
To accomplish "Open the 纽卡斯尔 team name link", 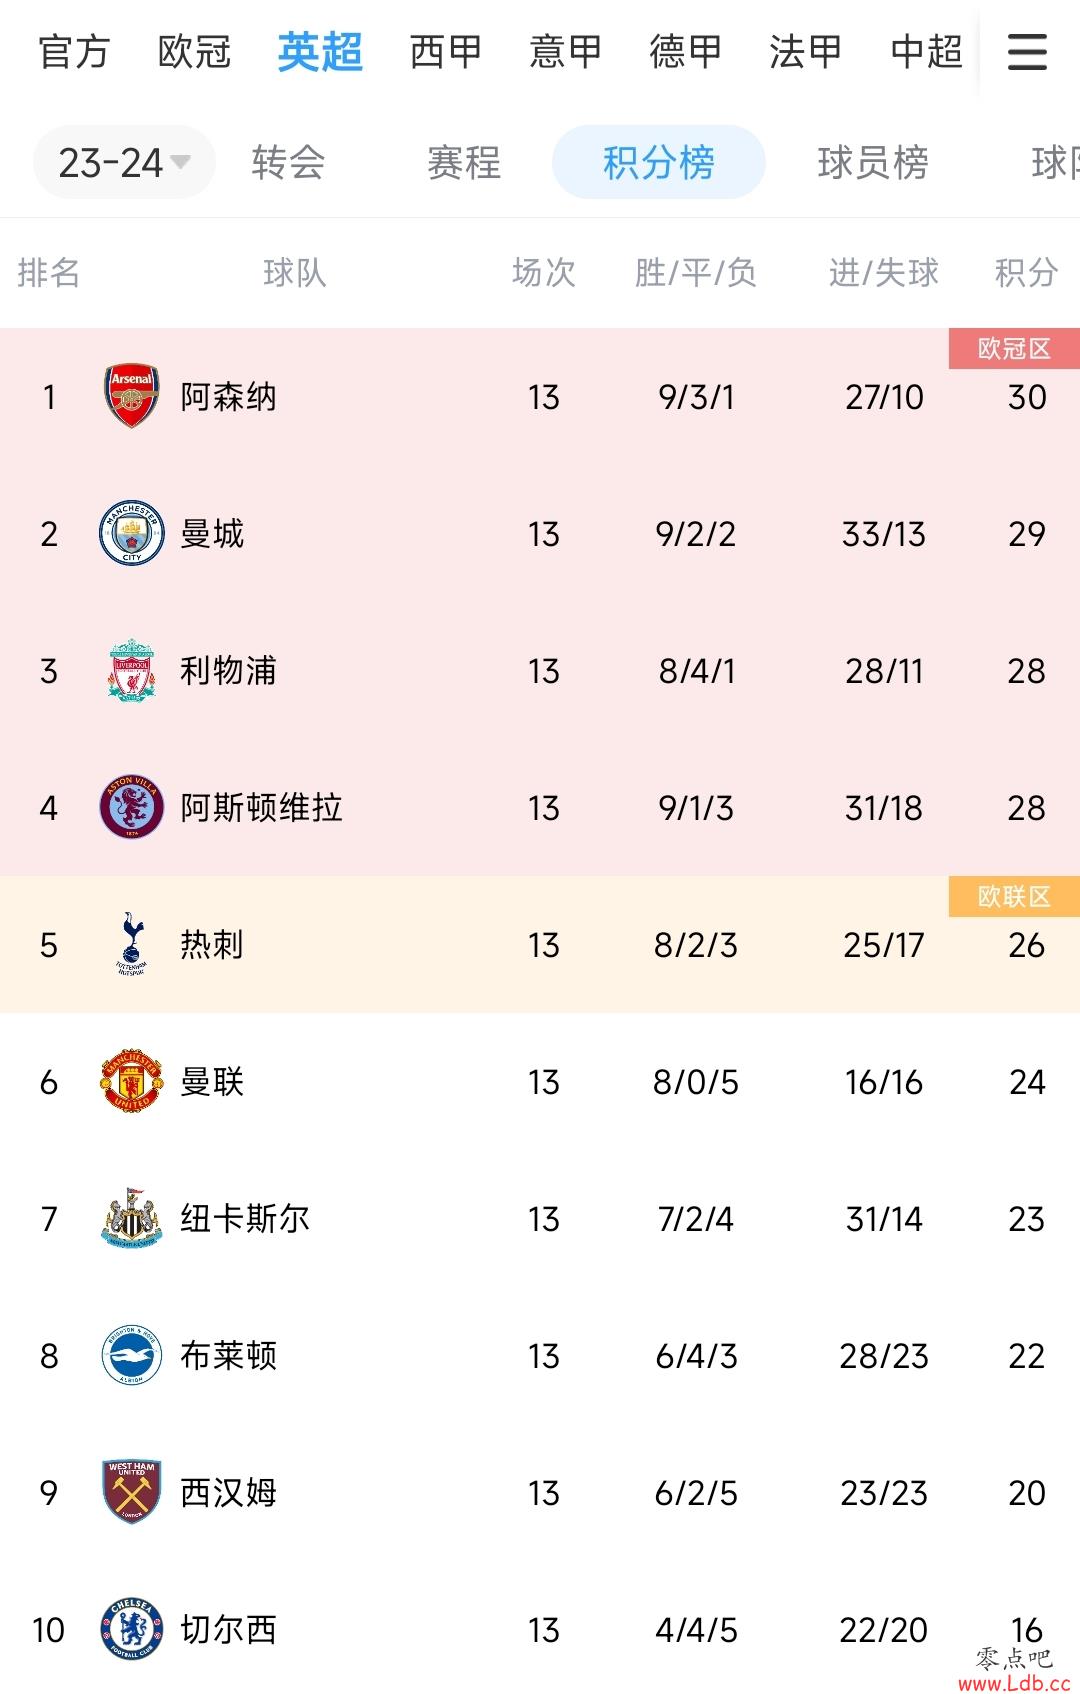I will coord(245,1218).
